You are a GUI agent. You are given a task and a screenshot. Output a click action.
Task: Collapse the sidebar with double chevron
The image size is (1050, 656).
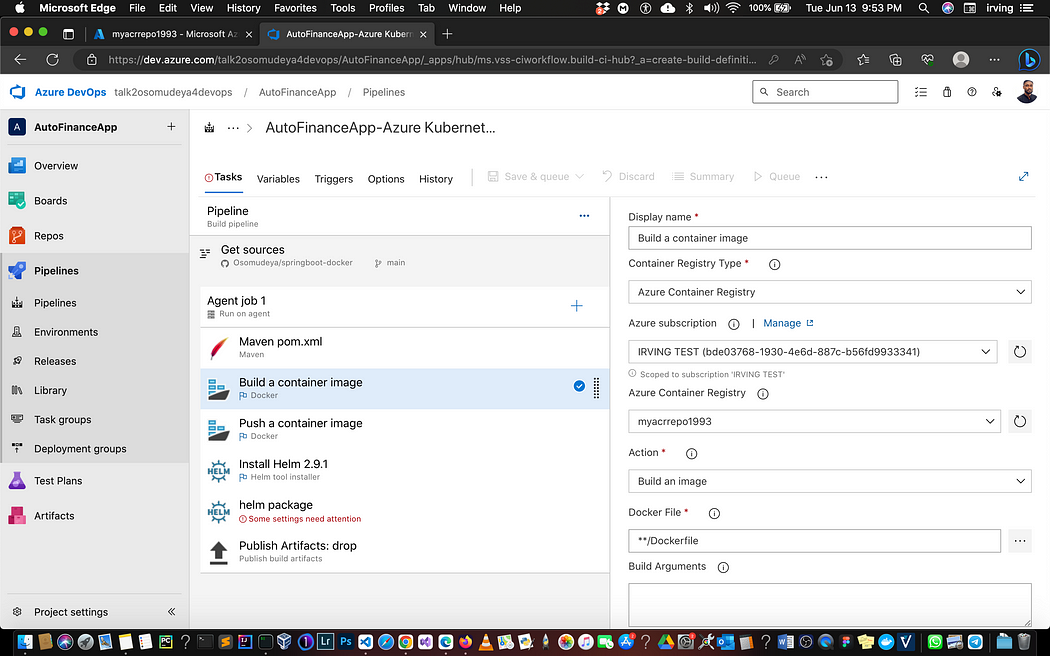pyautogui.click(x=171, y=611)
